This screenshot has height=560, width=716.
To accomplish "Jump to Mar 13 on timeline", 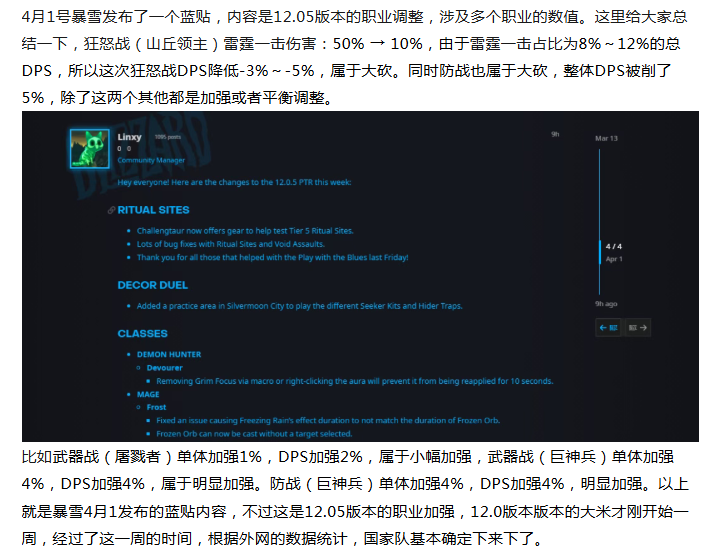I will coord(606,138).
